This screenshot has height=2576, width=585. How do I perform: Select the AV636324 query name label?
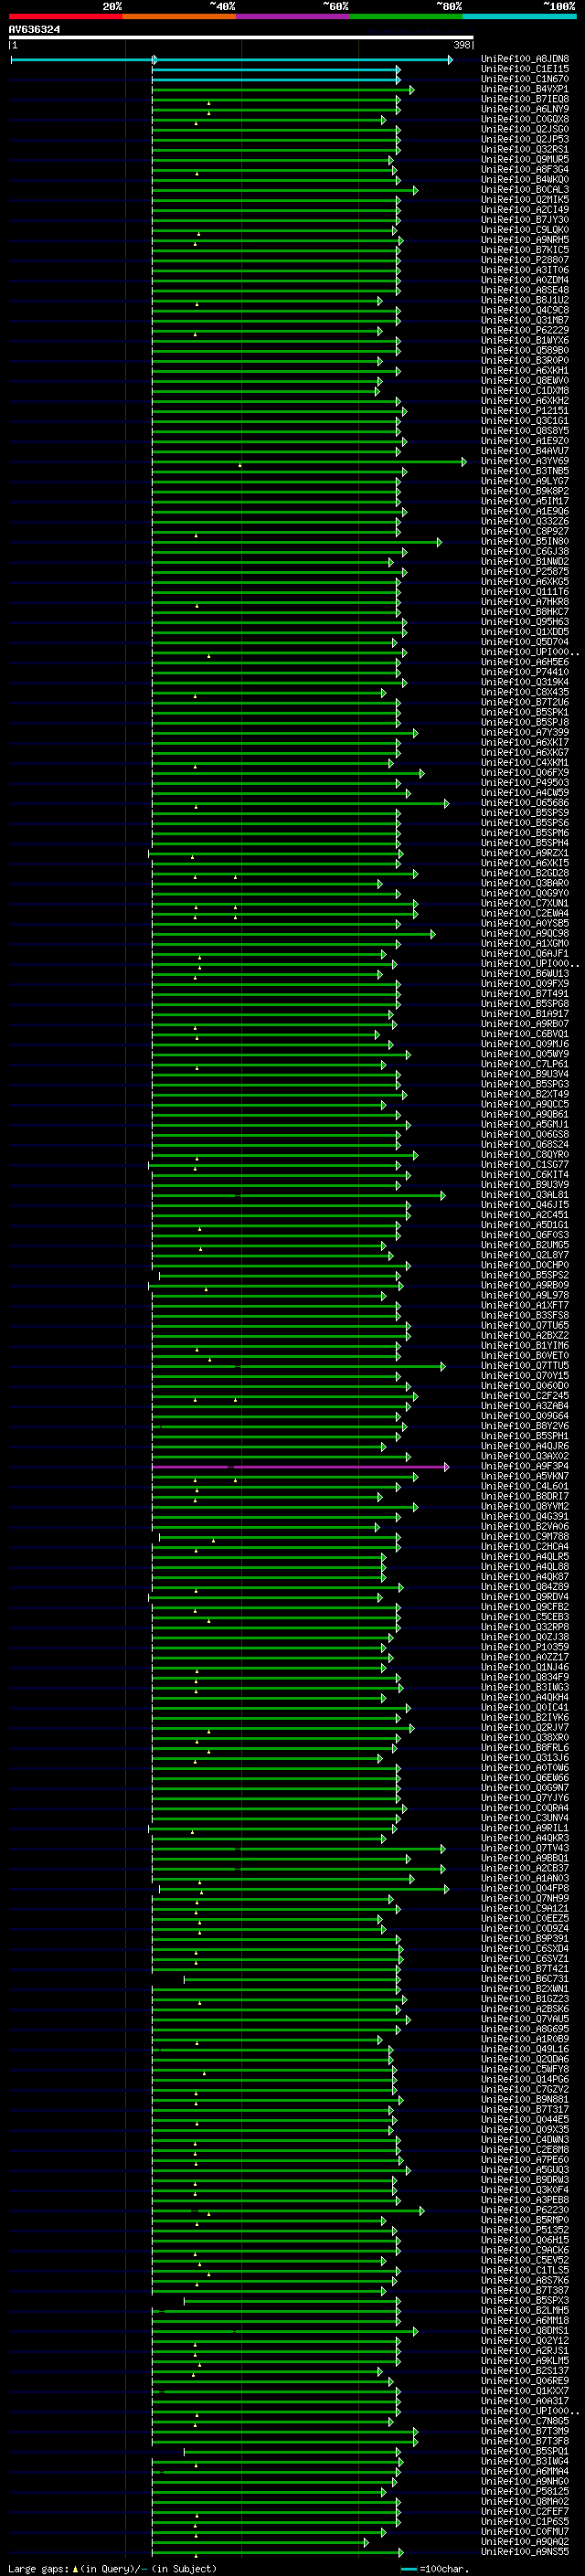(x=34, y=29)
